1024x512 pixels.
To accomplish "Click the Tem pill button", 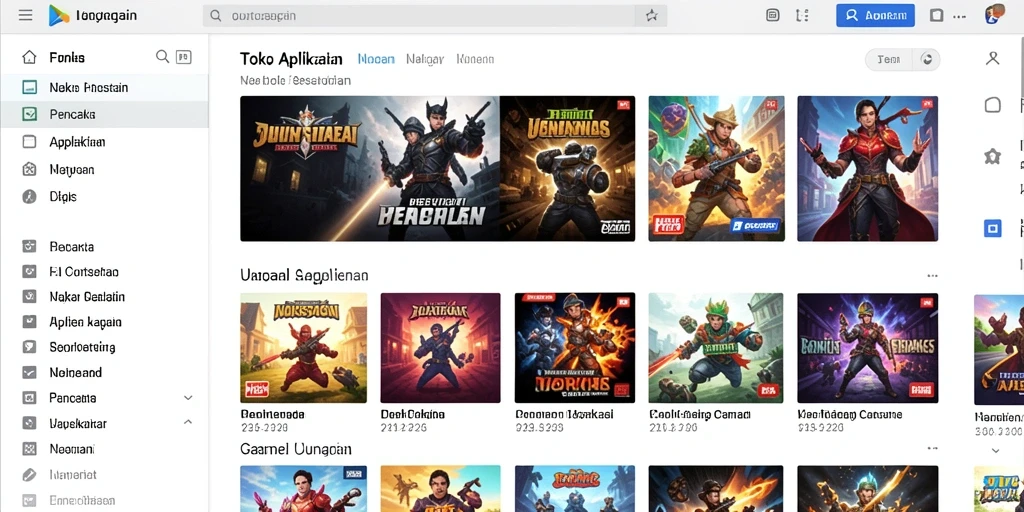I will (x=889, y=59).
